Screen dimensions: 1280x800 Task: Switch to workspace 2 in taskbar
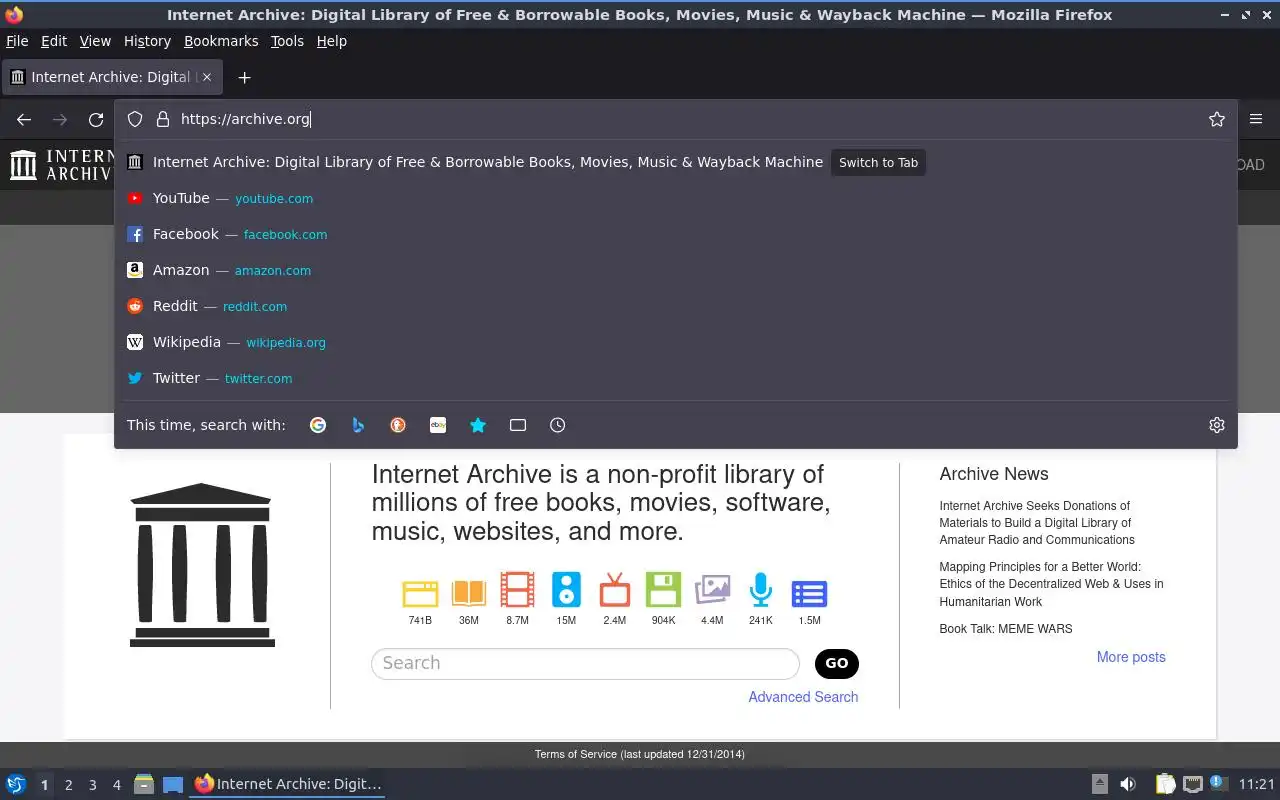68,785
